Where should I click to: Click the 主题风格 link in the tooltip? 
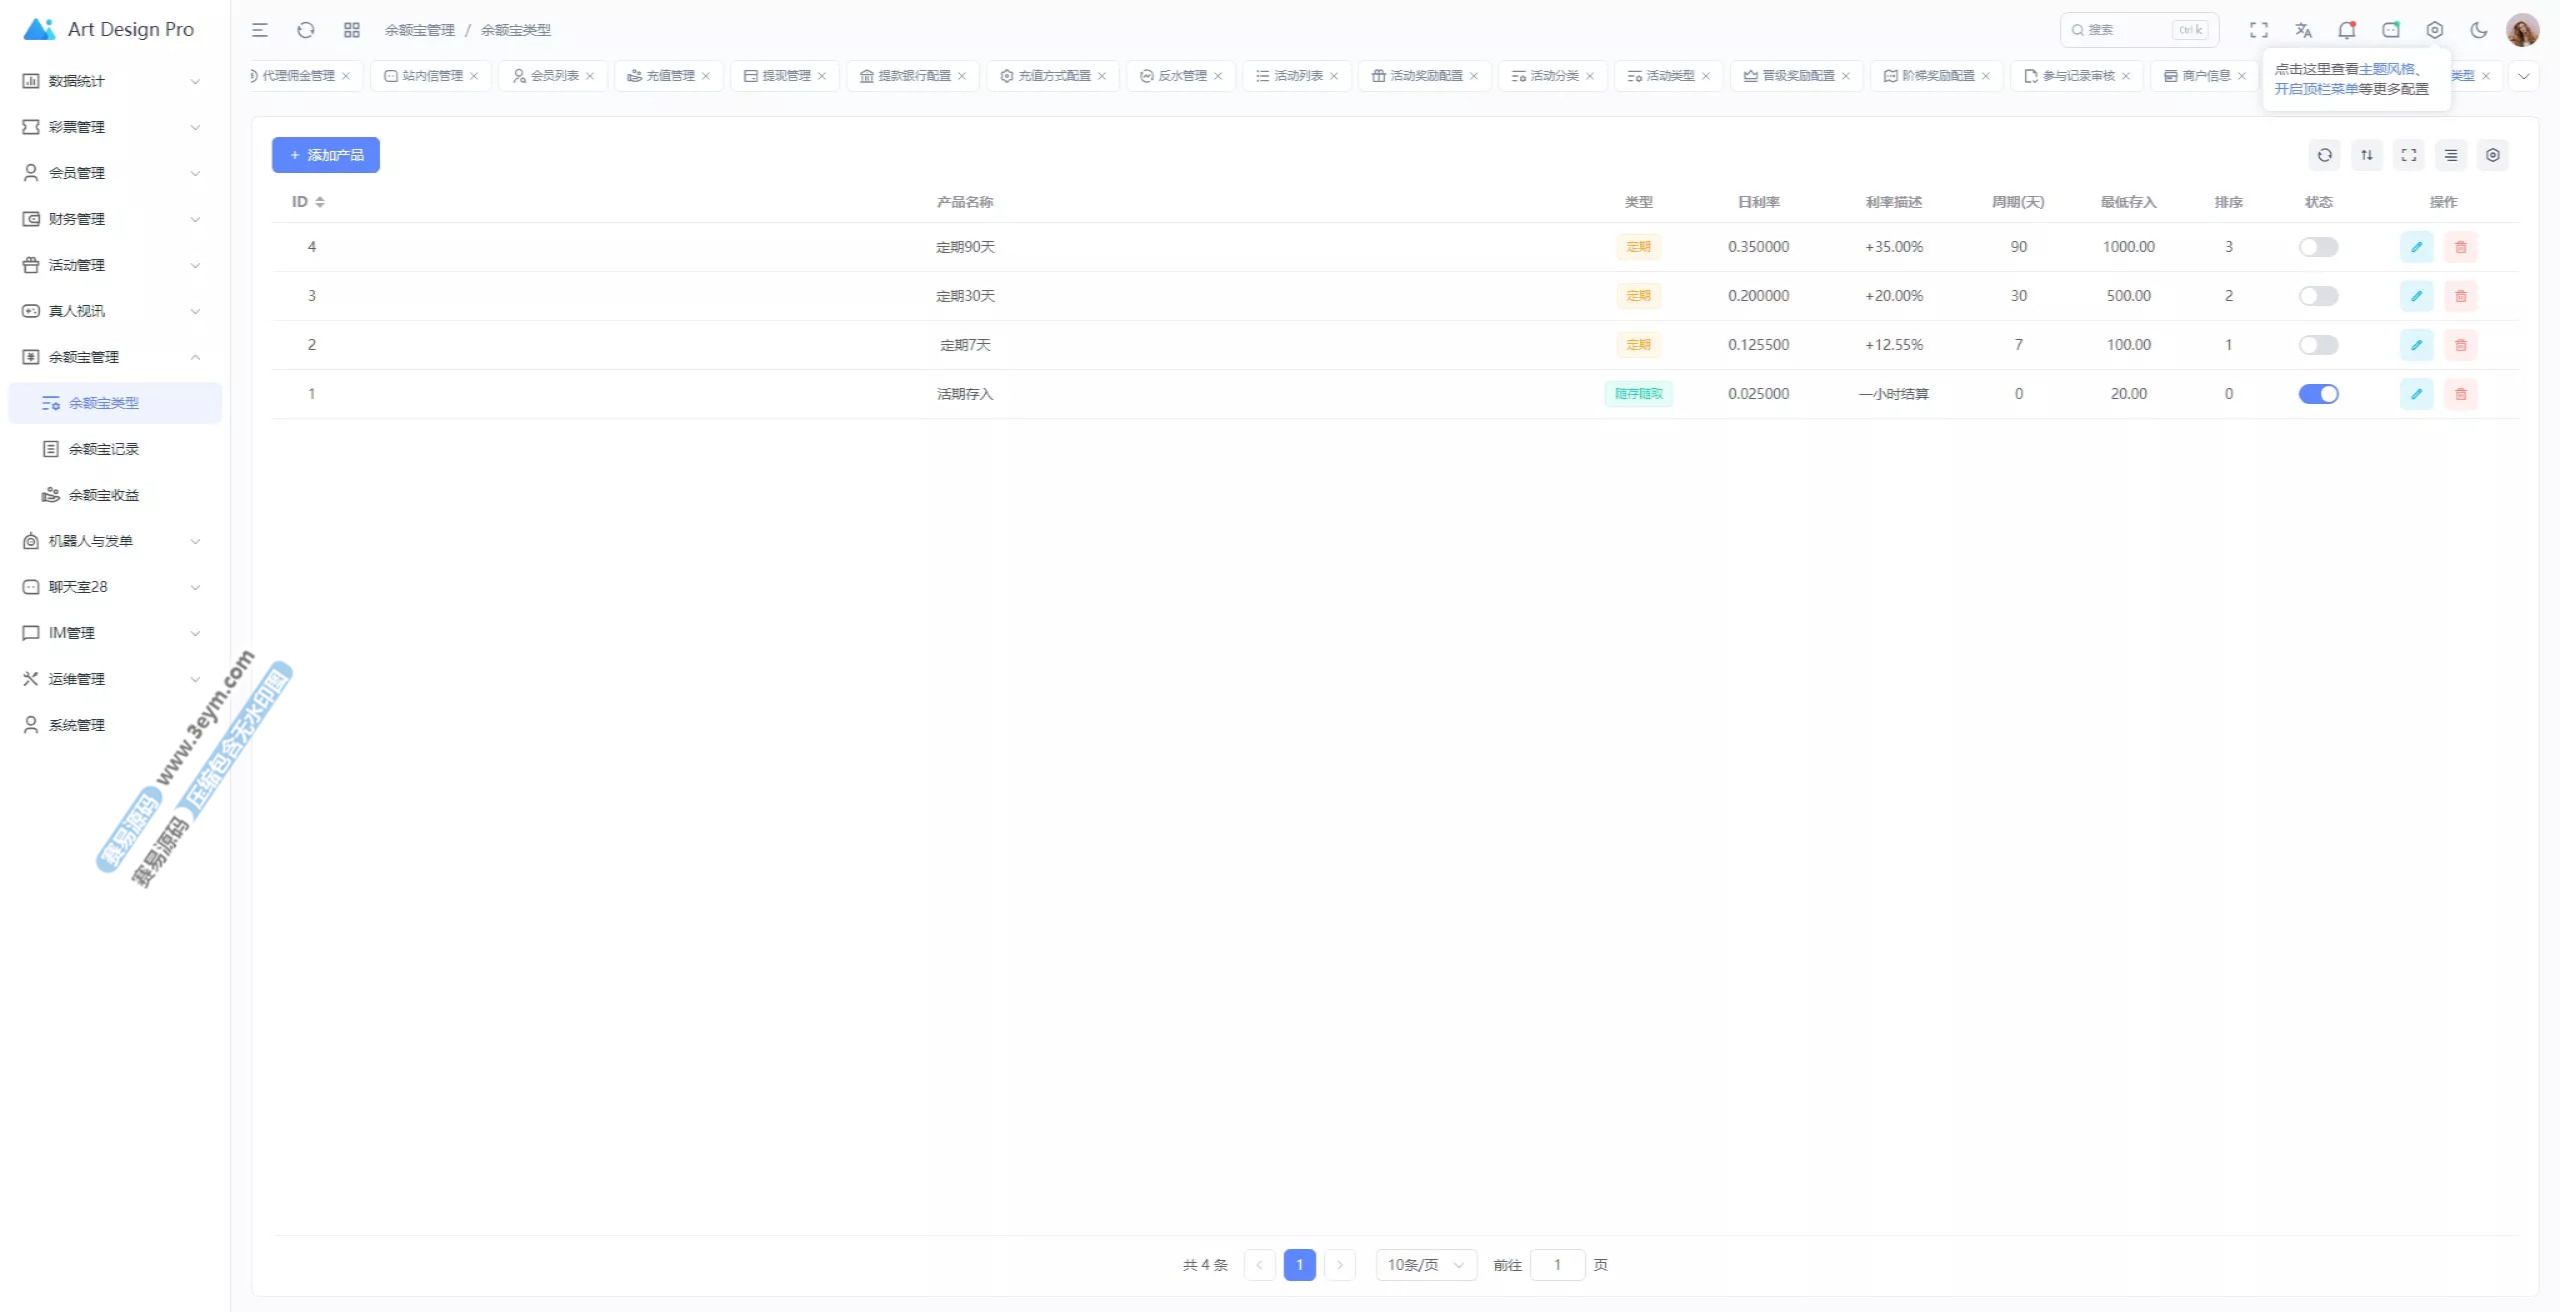tap(2386, 69)
